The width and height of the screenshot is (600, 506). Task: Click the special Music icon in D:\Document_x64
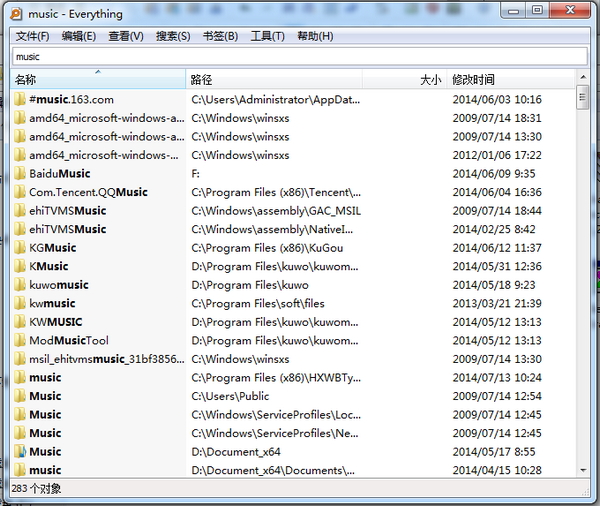point(20,452)
